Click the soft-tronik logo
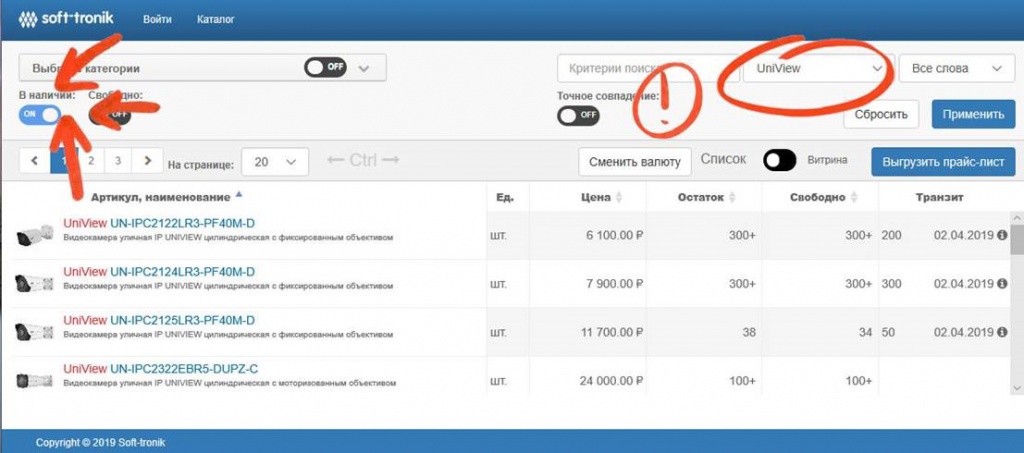Viewport: 1024px width, 453px height. 66,19
